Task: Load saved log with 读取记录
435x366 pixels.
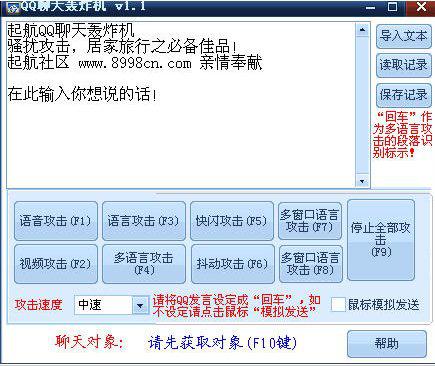Action: (403, 65)
